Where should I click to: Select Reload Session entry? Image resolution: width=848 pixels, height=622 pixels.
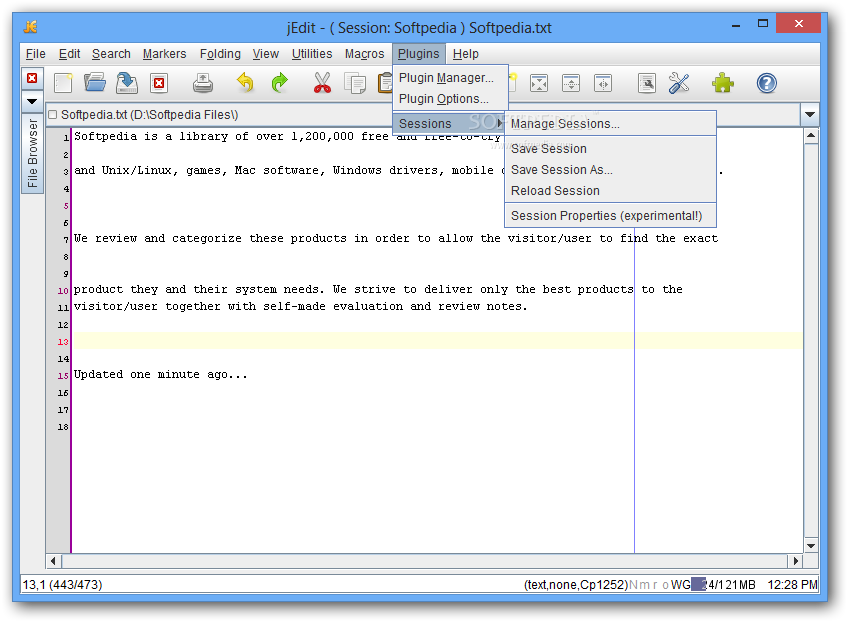(610, 191)
